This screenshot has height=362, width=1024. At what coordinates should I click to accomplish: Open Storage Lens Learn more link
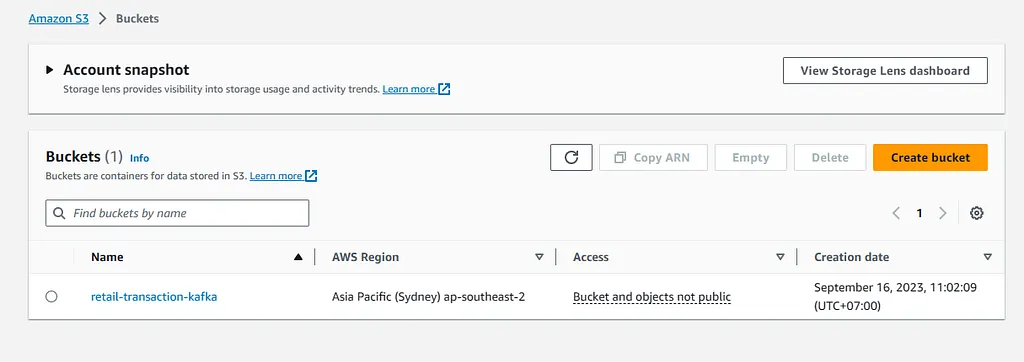416,89
